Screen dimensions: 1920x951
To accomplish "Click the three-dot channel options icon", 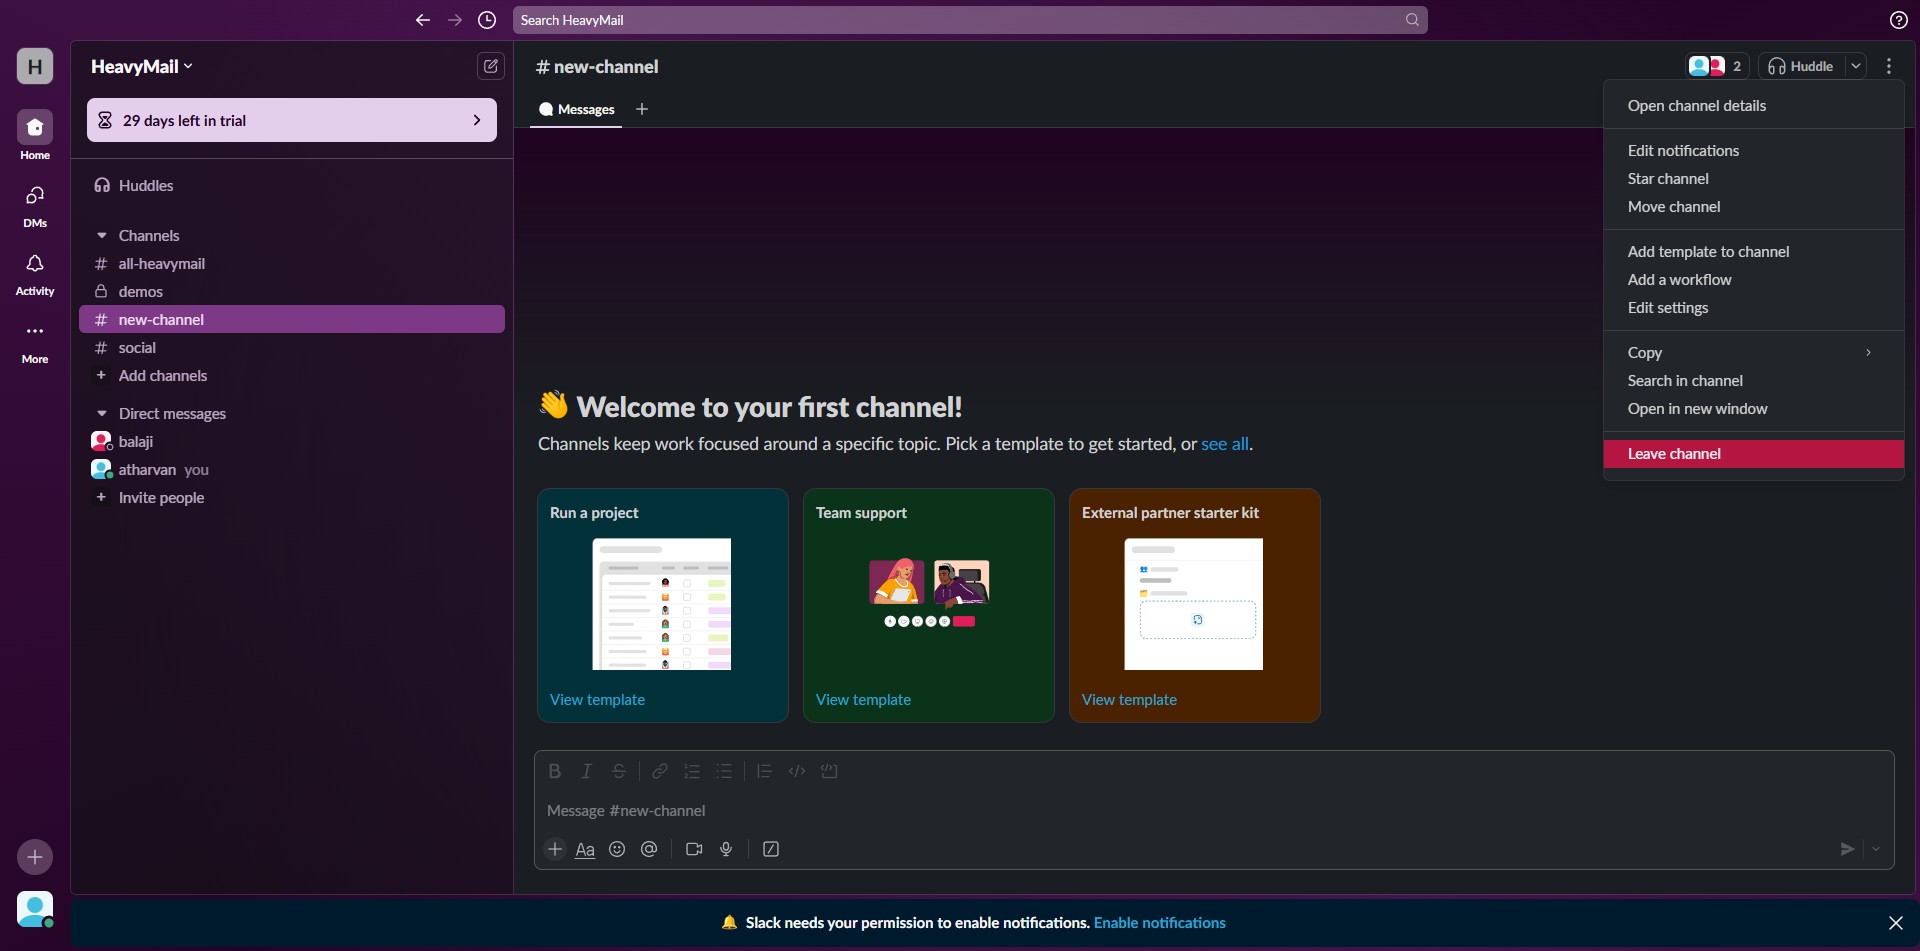I will click(x=1889, y=66).
